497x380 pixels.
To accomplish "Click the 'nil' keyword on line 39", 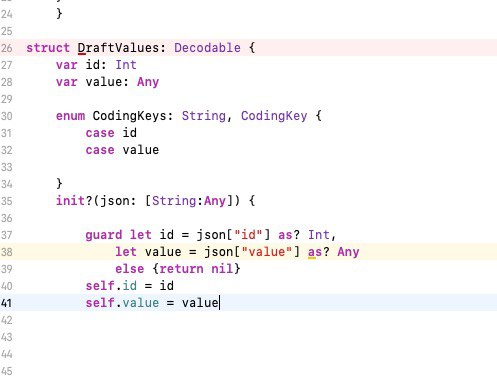I will (x=222, y=269).
